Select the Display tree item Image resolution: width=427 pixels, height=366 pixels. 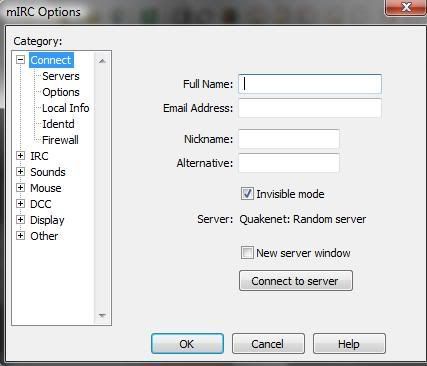point(47,220)
